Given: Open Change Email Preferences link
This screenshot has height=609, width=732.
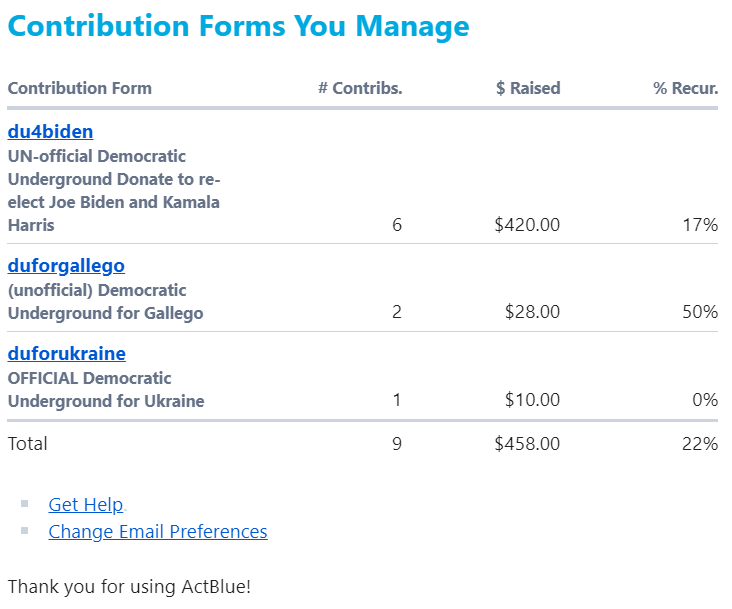Looking at the screenshot, I should [x=158, y=532].
